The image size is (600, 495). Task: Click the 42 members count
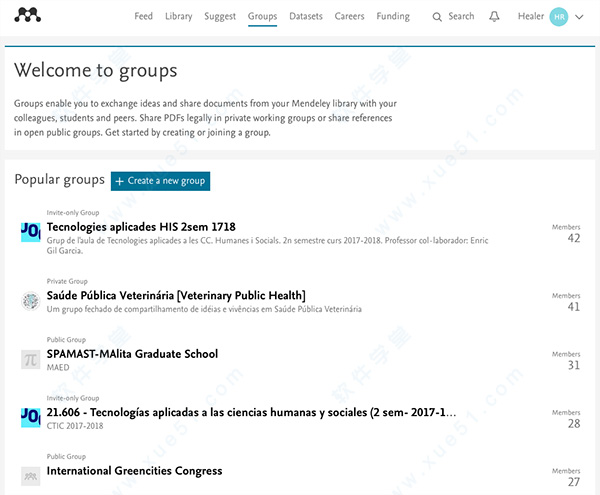point(574,238)
